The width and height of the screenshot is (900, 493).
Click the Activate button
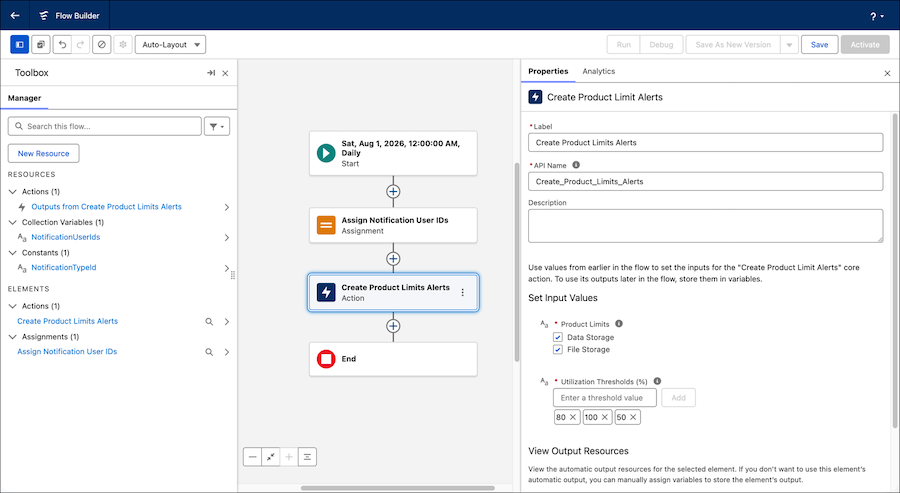pos(865,44)
